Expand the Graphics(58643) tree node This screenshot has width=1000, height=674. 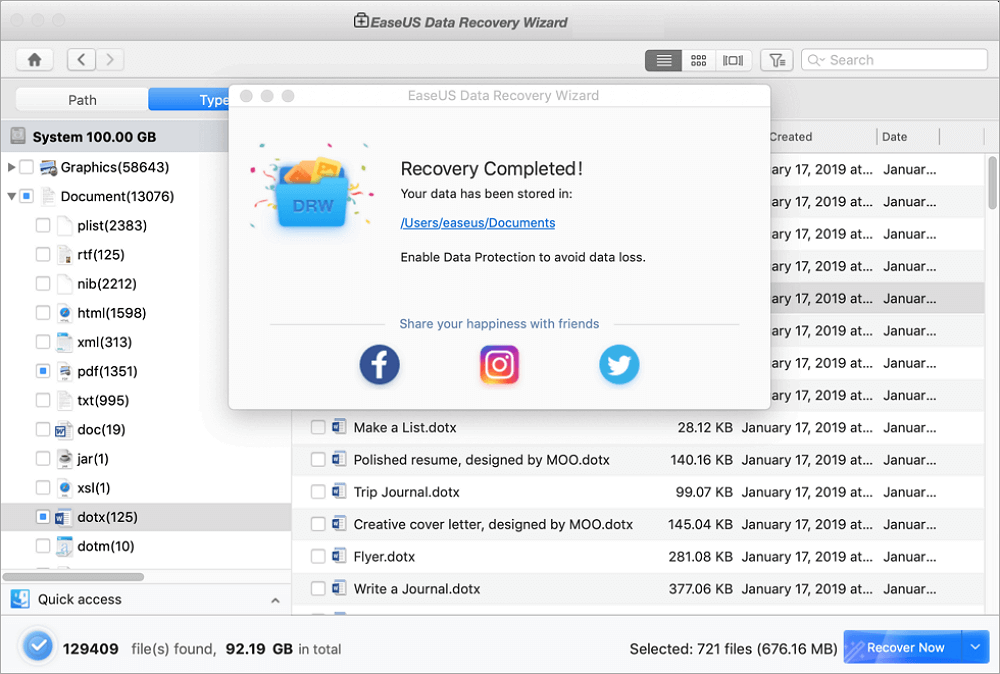pos(12,167)
